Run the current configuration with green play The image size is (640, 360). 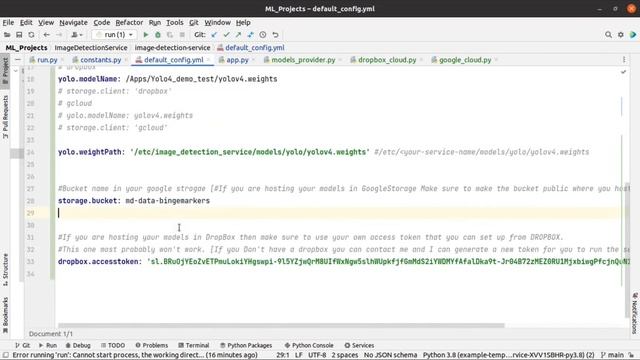tap(145, 35)
